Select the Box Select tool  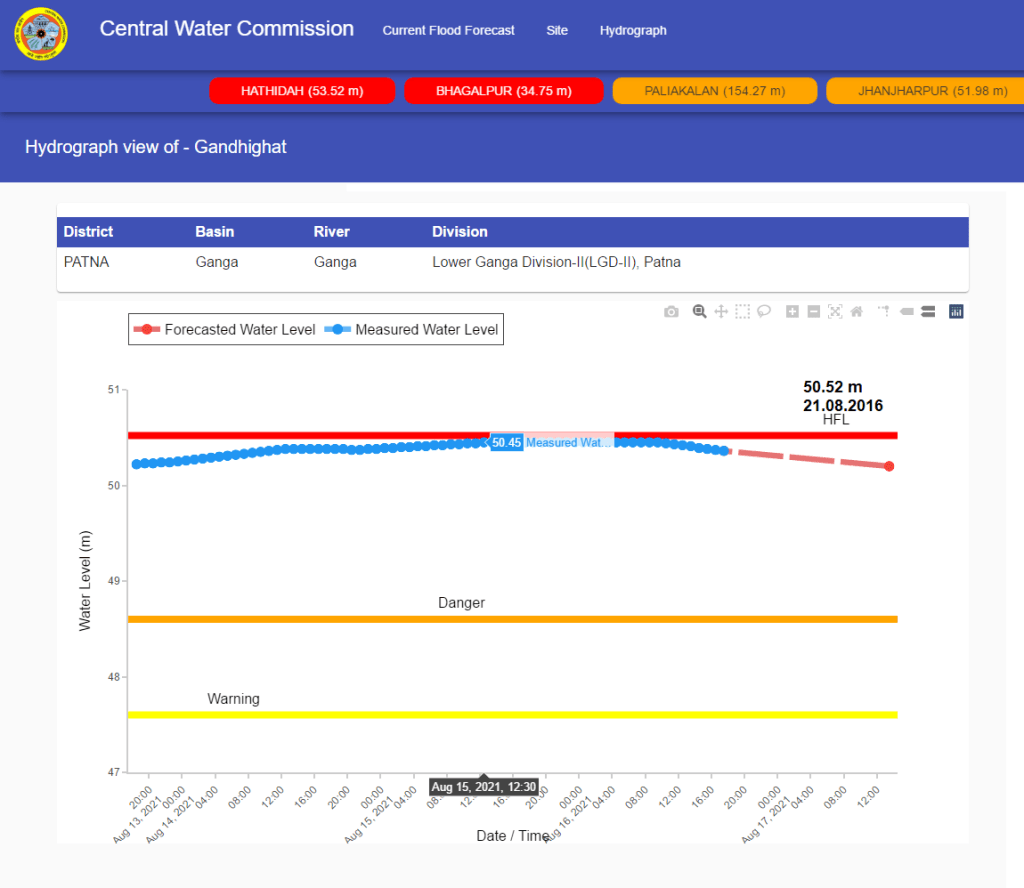[x=742, y=312]
